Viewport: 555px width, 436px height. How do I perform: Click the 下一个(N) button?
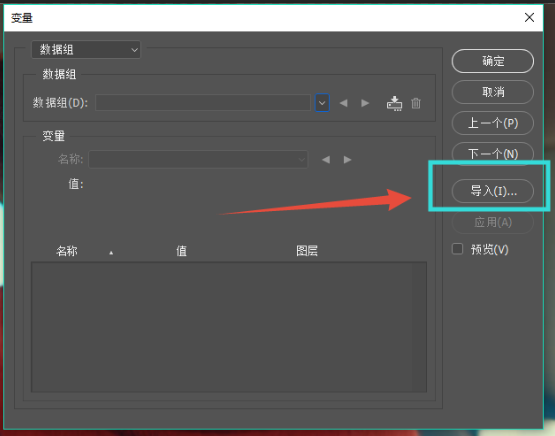(493, 154)
